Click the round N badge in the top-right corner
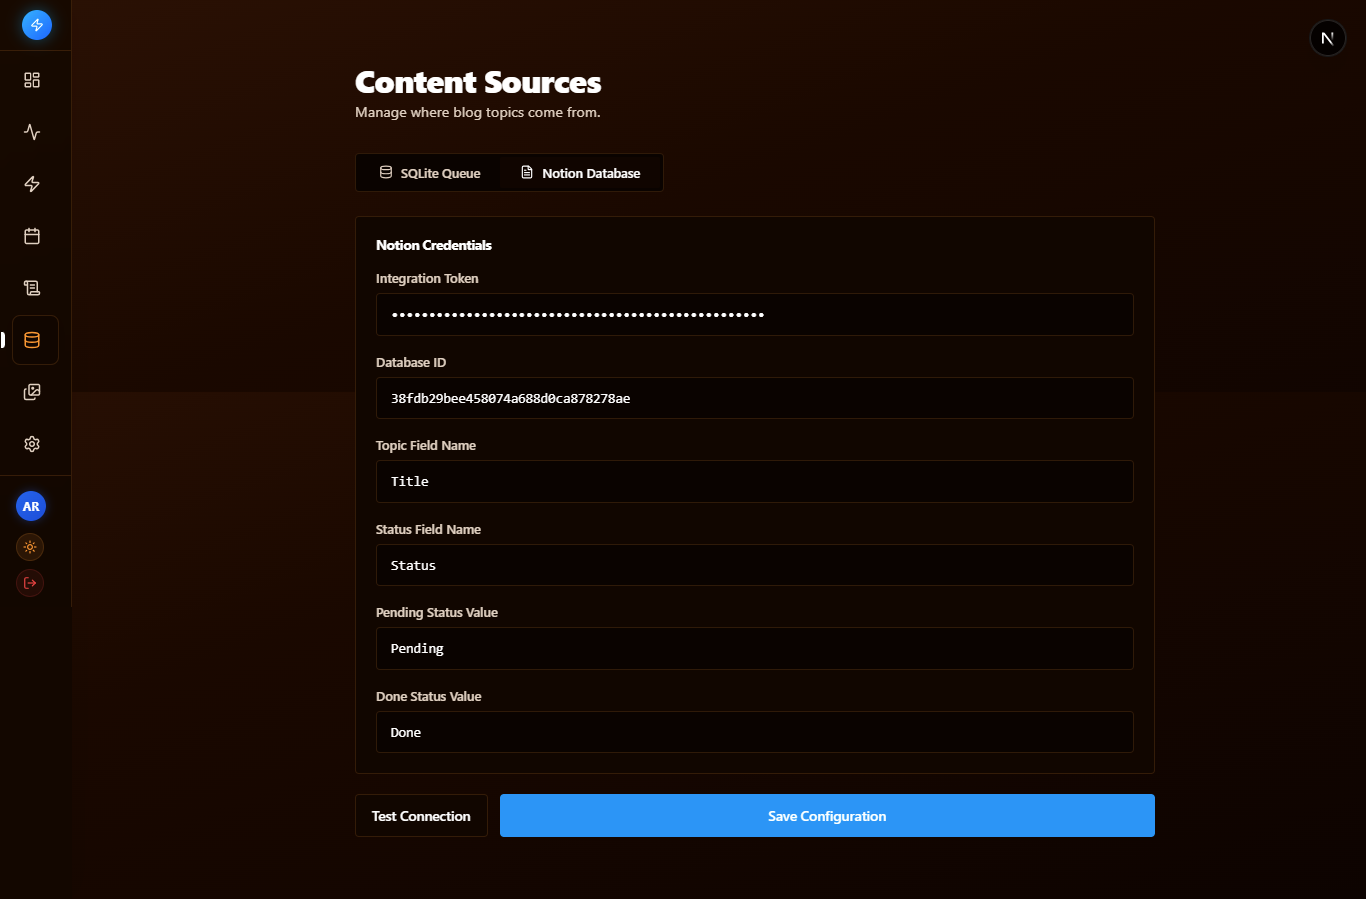The height and width of the screenshot is (899, 1366). [1328, 38]
